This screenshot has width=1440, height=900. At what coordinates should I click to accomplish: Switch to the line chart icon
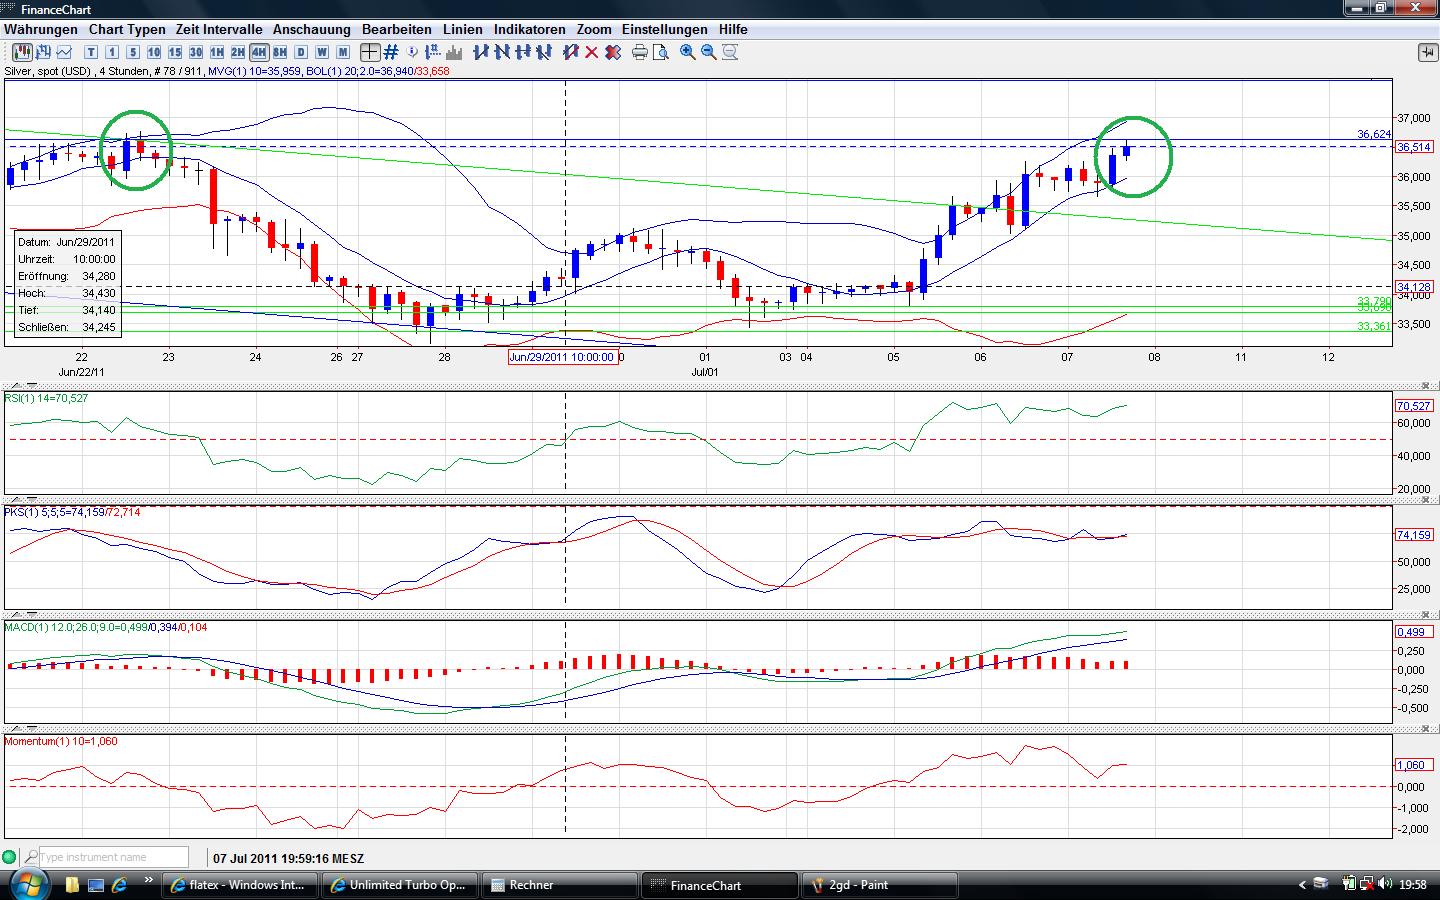65,52
